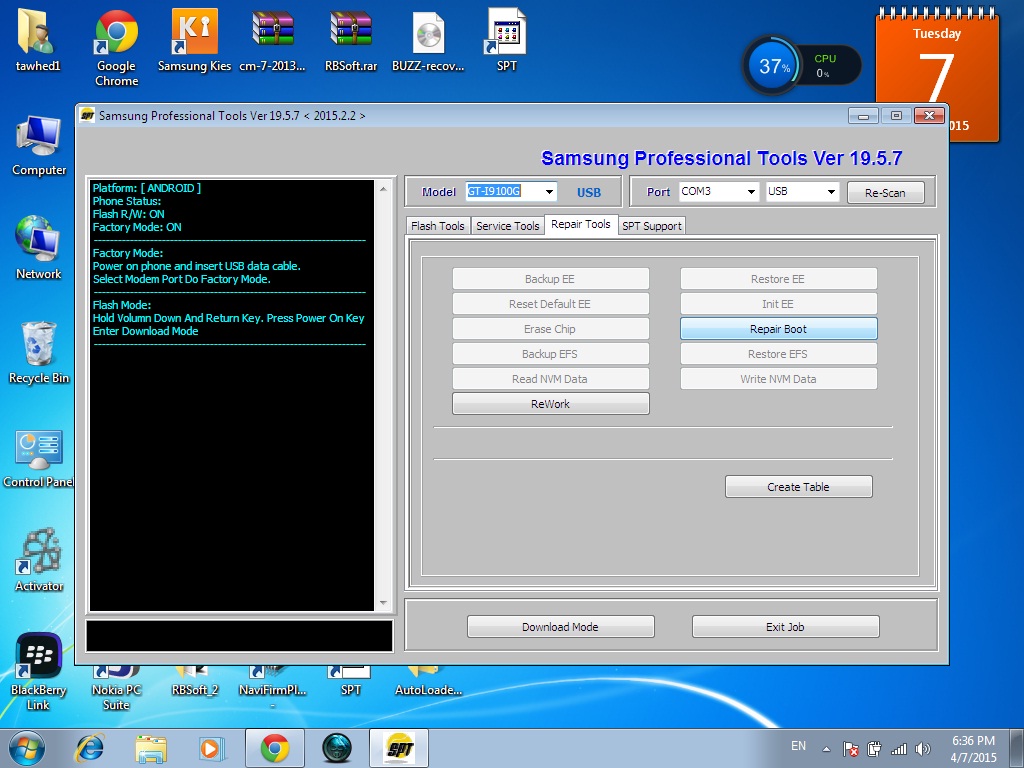
Task: Click the taskbar clock showing 6:36 PM
Action: (973, 749)
